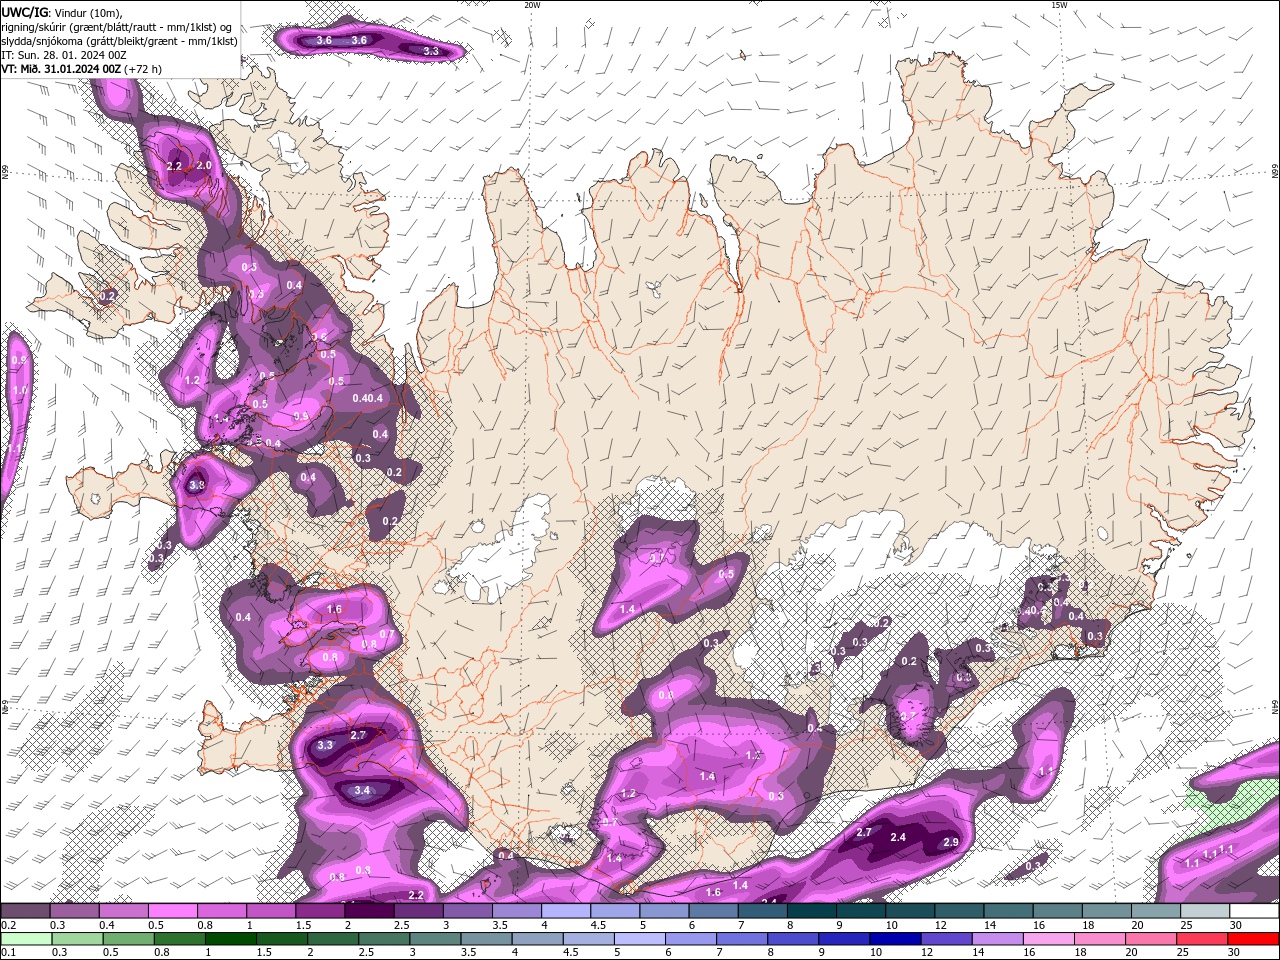Select the "64N" latitude label on right edge

click(1274, 706)
